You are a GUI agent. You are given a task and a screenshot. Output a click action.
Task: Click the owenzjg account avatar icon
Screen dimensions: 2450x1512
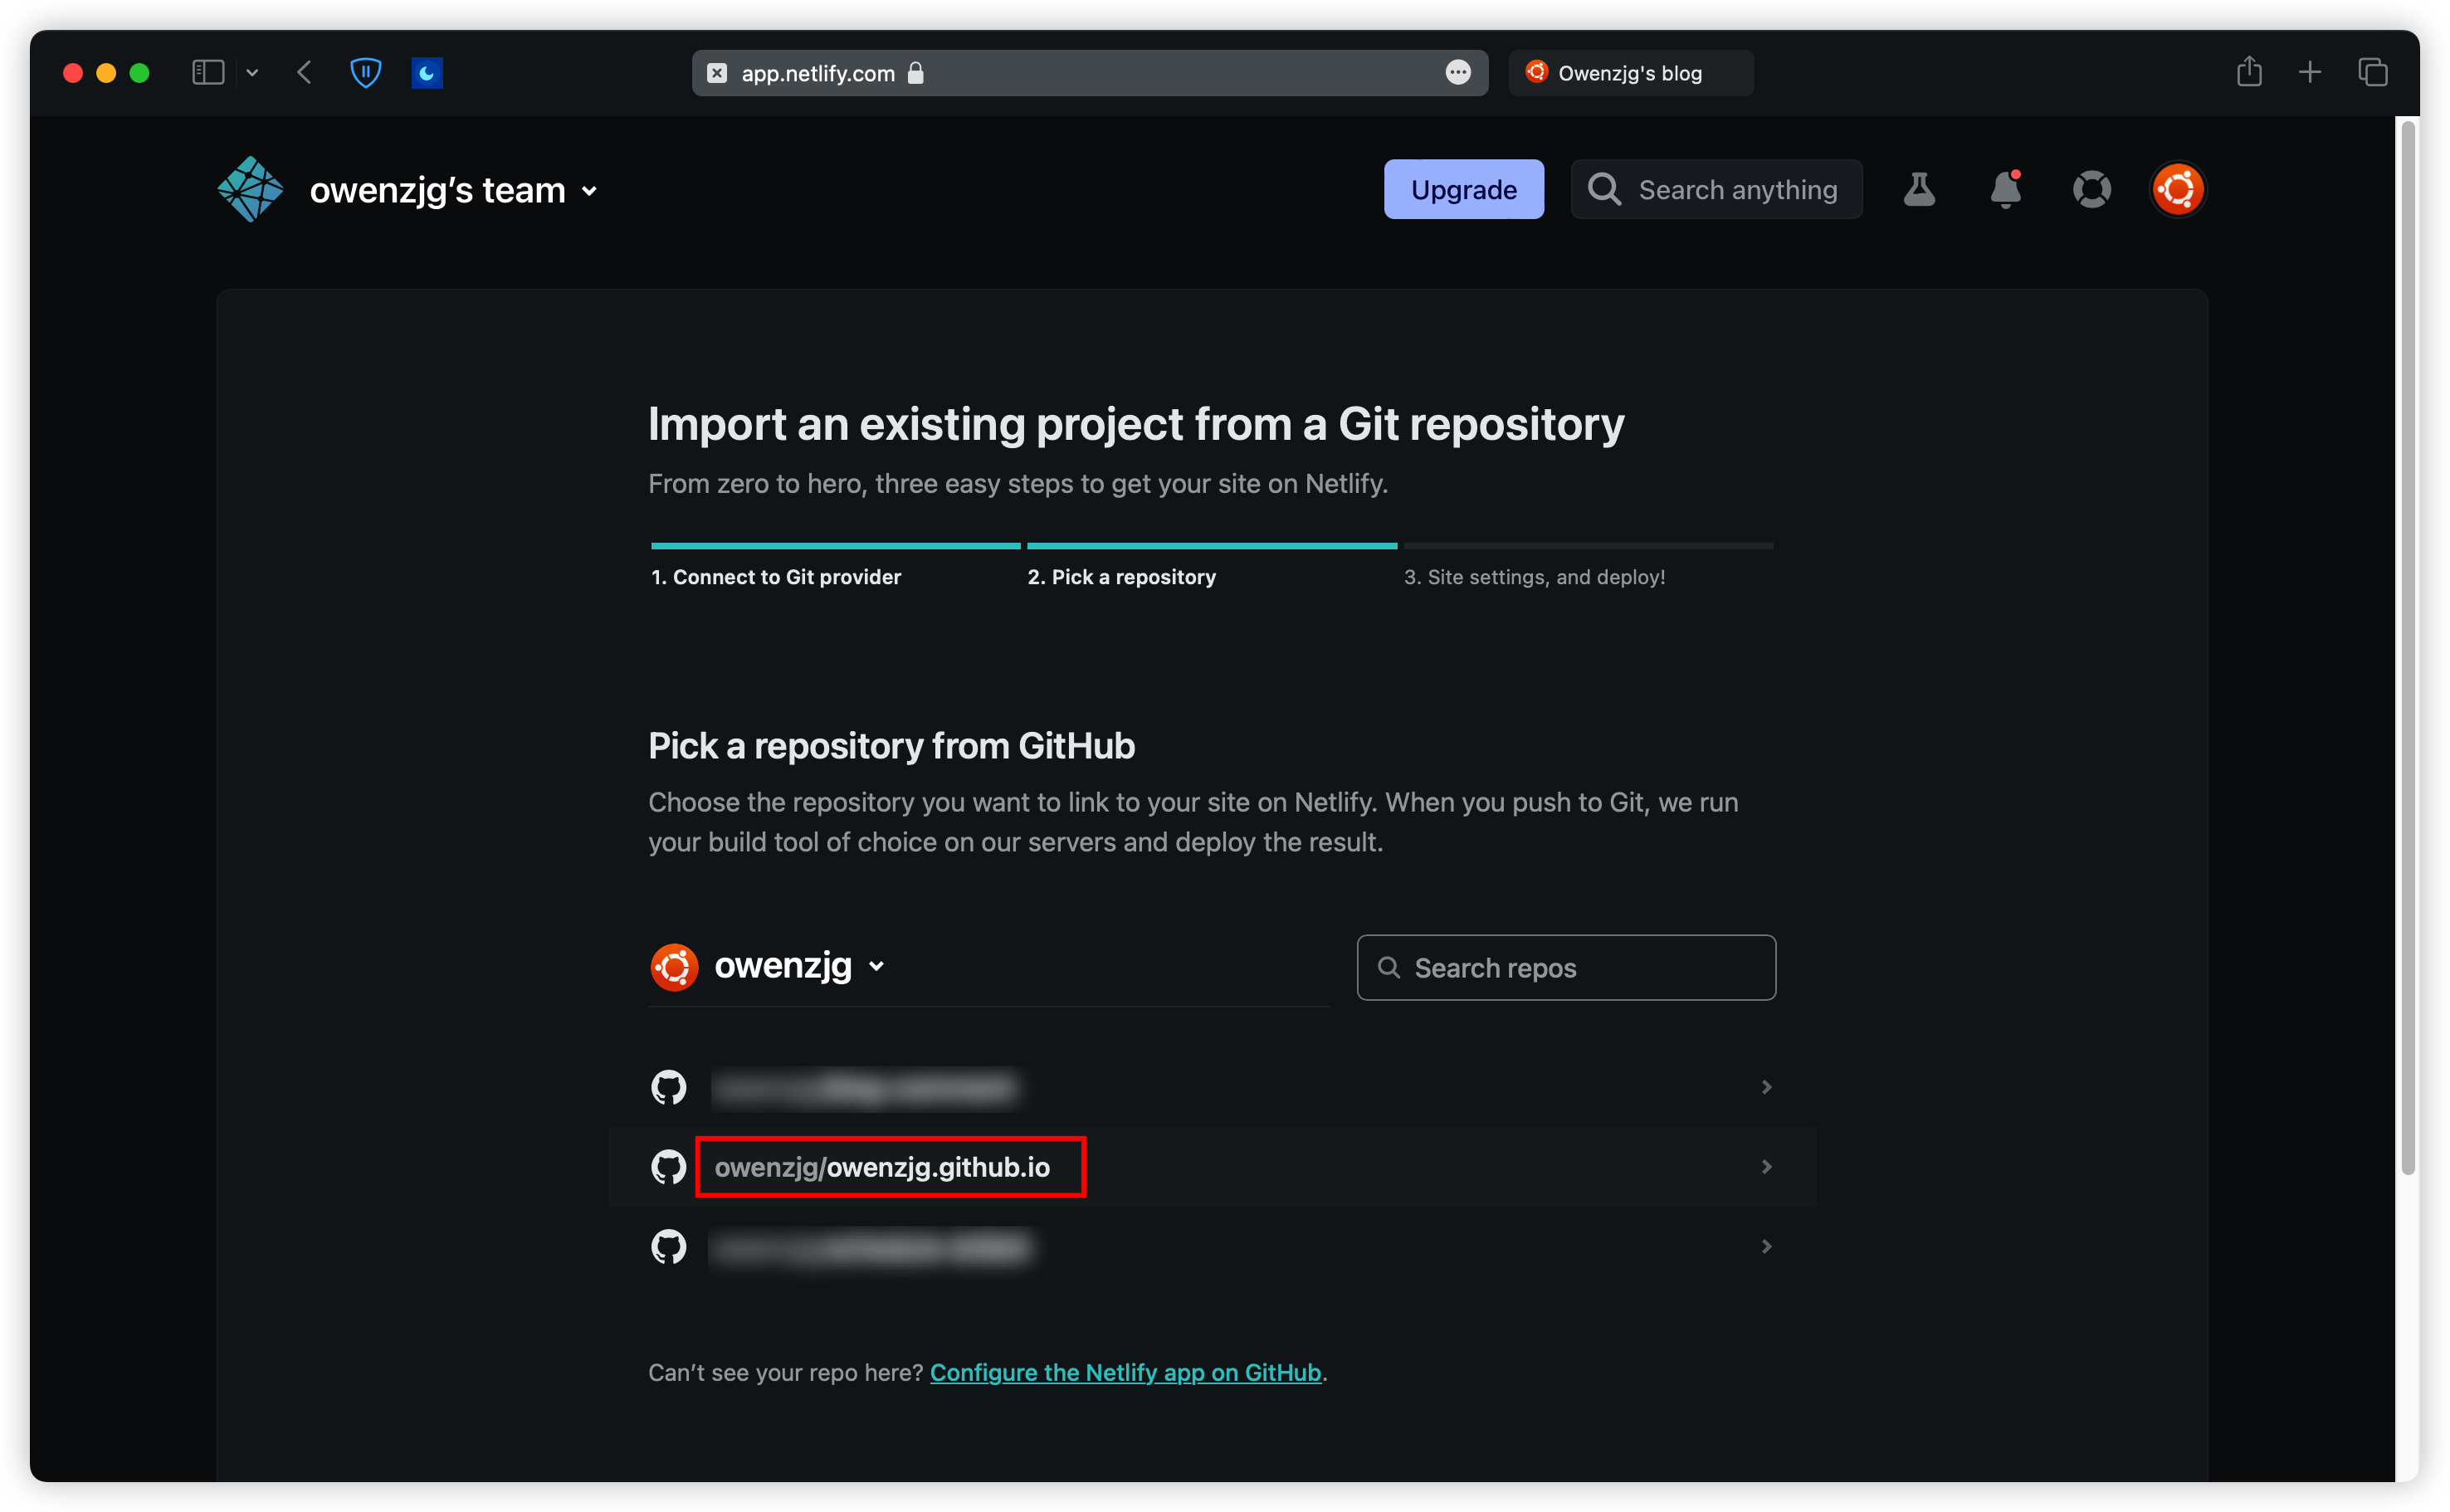674,966
